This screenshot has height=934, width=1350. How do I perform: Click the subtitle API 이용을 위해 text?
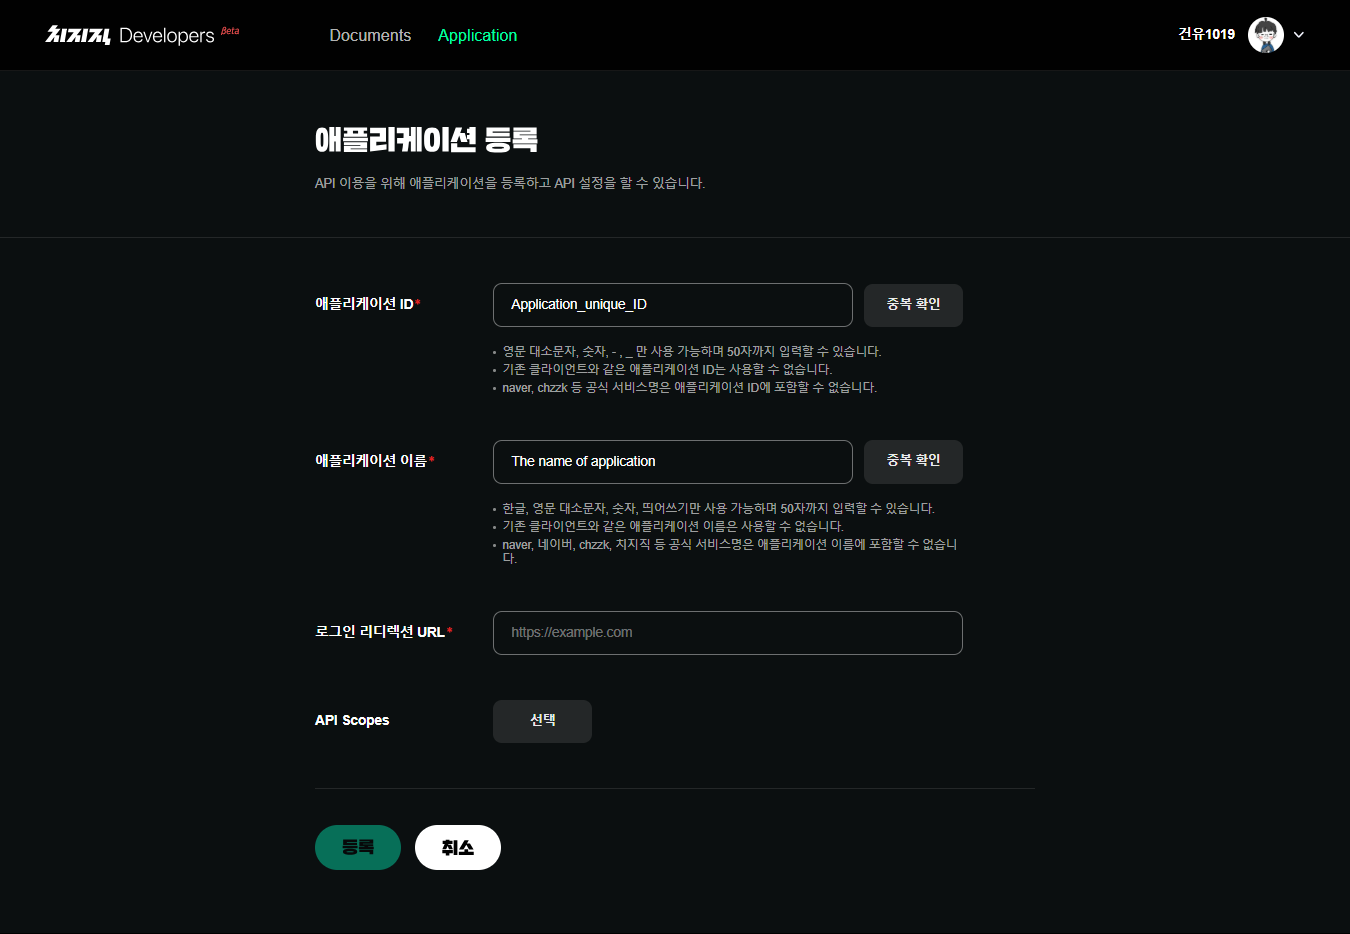[510, 183]
